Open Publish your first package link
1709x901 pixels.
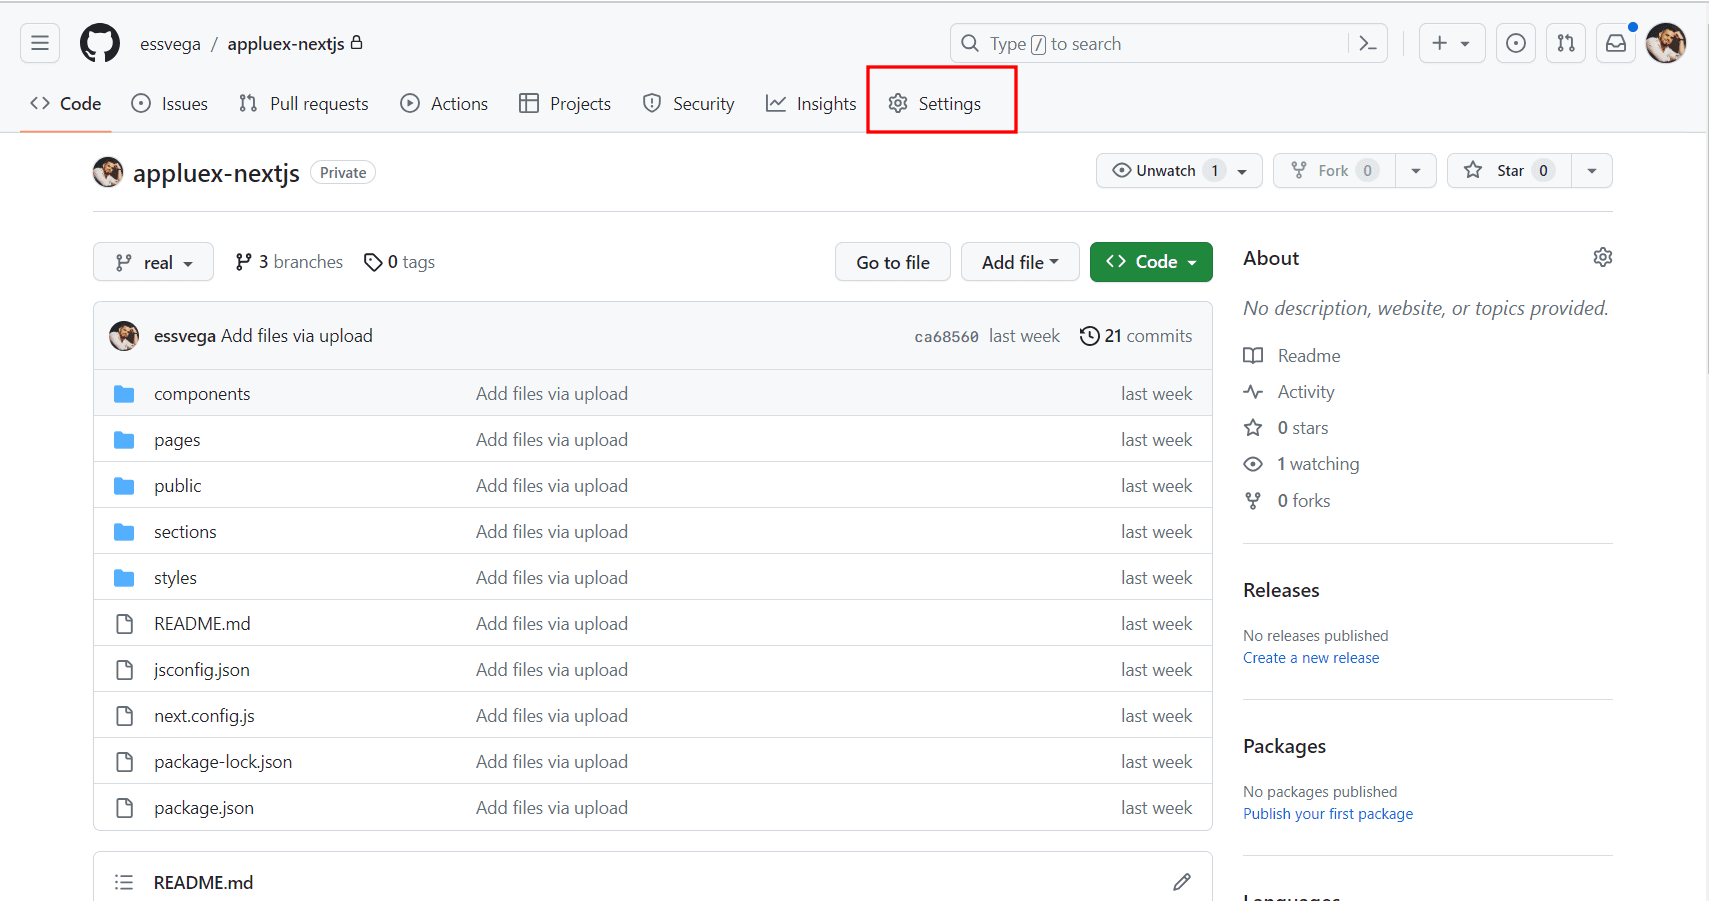click(1328, 814)
